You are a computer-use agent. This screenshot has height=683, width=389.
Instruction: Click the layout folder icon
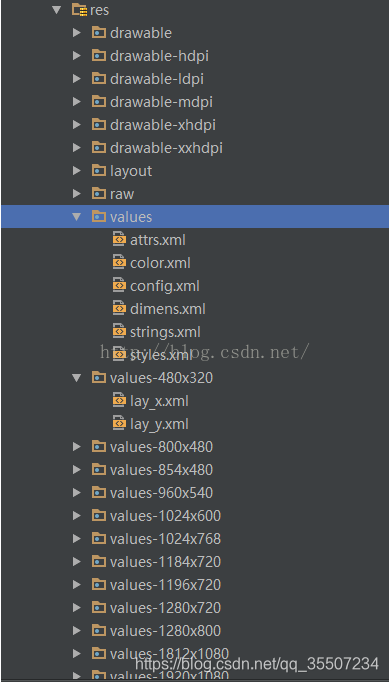point(99,170)
